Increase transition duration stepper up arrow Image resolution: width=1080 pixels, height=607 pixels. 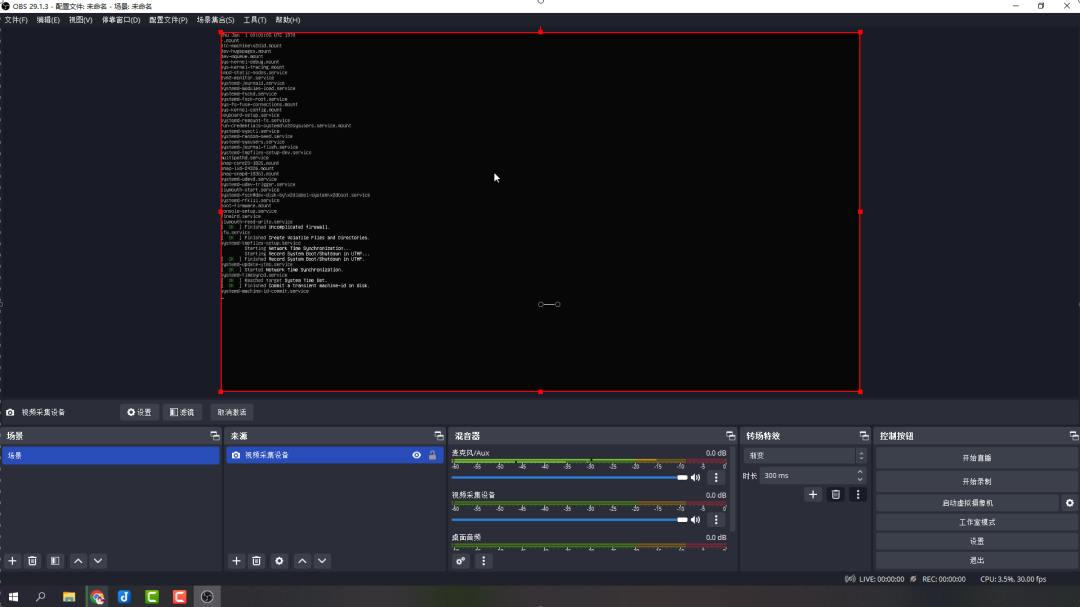tap(860, 472)
